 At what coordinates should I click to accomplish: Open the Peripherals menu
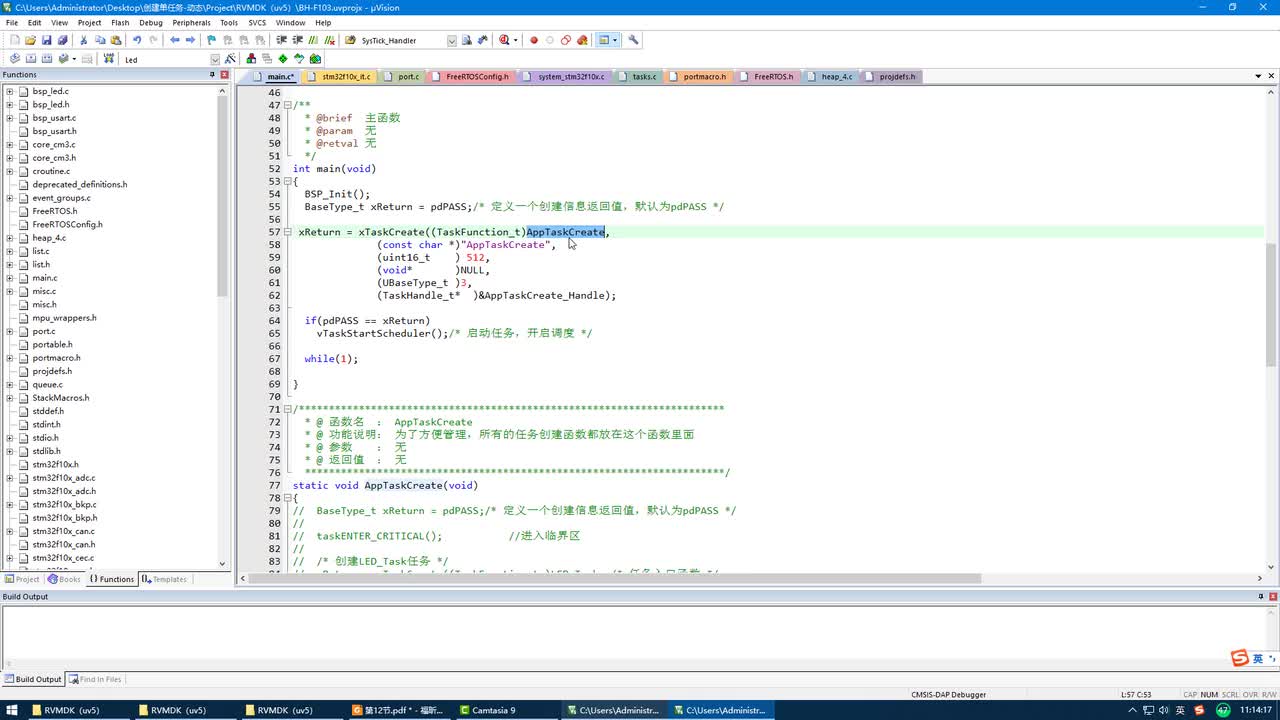[x=191, y=22]
